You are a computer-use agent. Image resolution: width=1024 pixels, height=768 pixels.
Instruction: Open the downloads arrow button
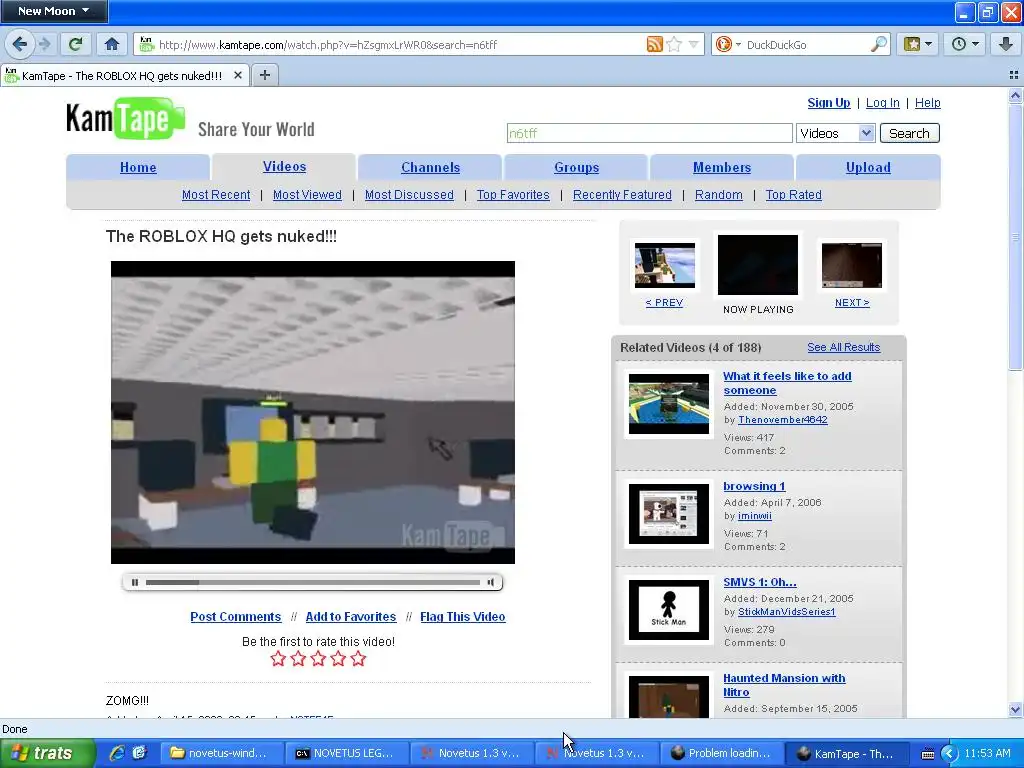coord(1006,44)
